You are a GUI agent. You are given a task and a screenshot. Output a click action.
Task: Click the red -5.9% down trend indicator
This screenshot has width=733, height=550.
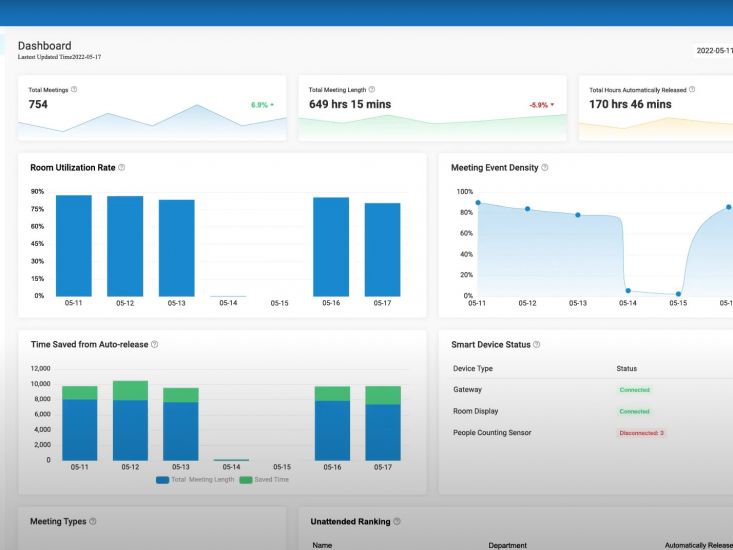pyautogui.click(x=540, y=104)
